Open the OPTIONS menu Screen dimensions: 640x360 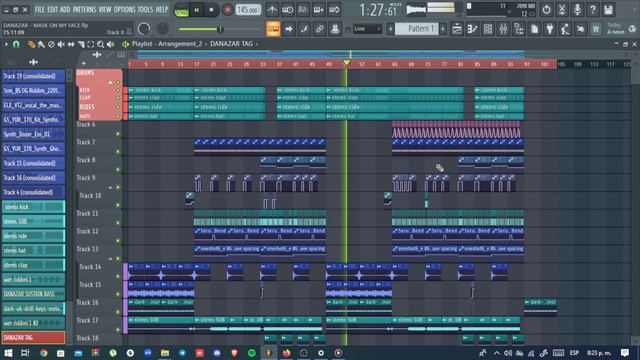[124, 9]
